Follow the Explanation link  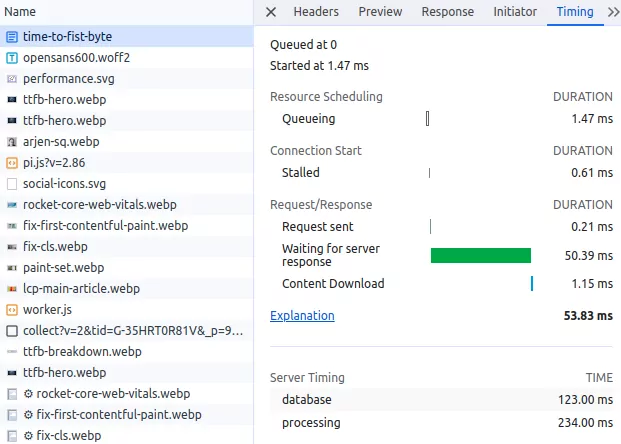click(302, 316)
